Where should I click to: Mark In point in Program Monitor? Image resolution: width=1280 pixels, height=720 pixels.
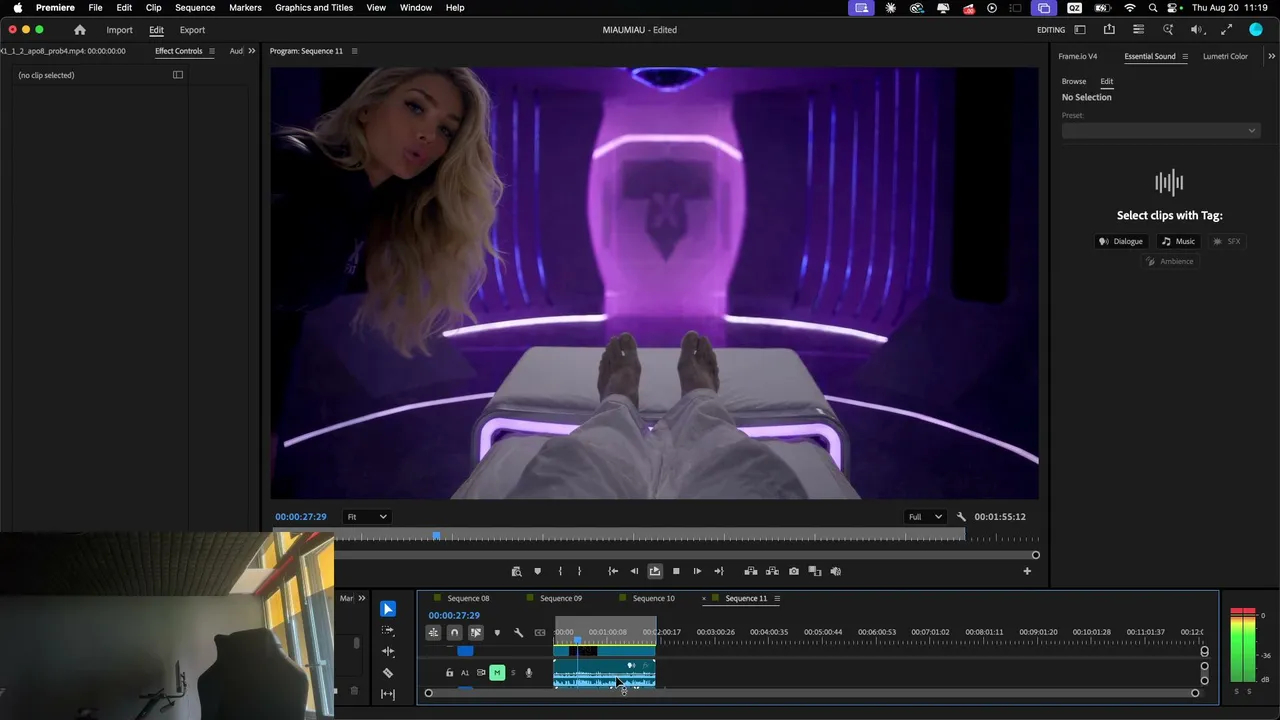(559, 571)
